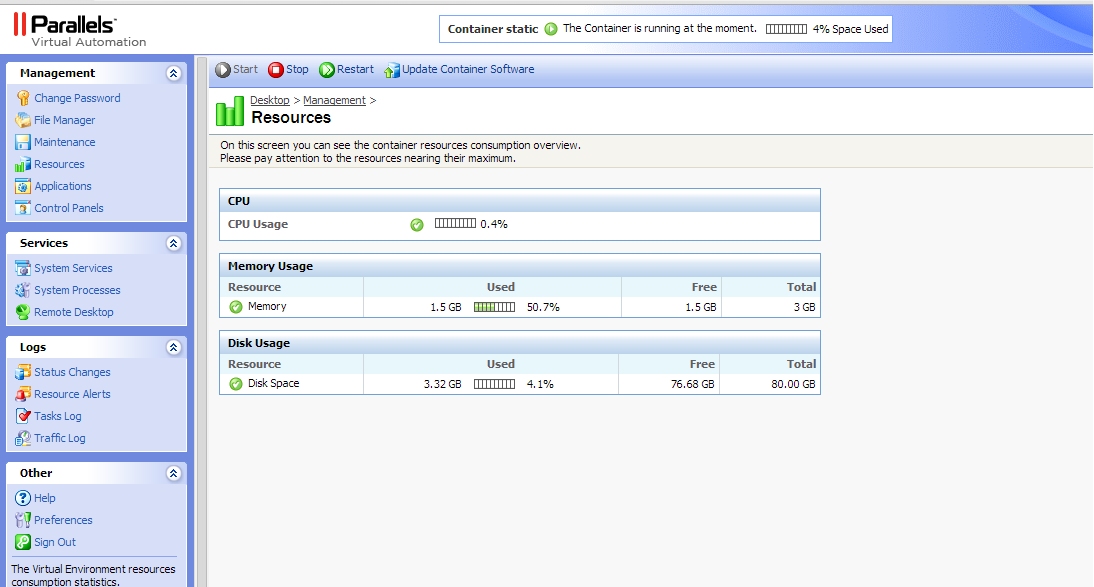Click the Control Panels icon

pyautogui.click(x=23, y=208)
